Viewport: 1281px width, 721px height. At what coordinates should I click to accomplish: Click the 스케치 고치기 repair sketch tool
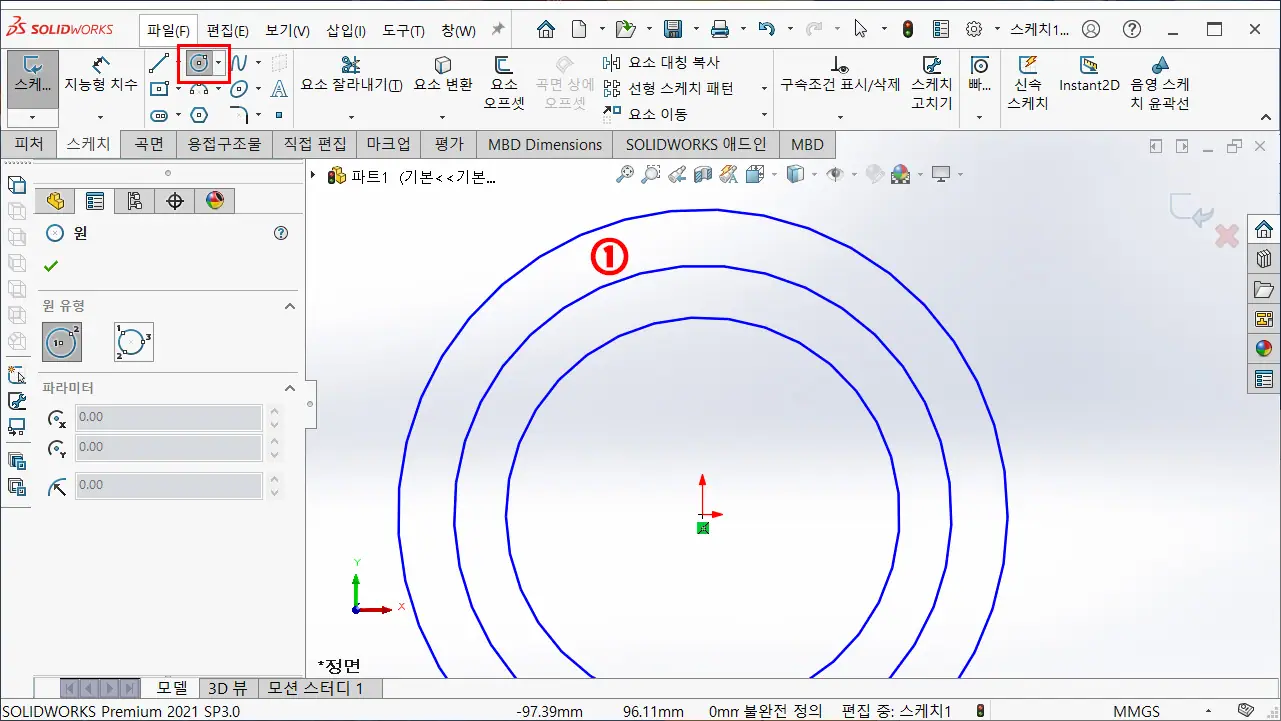tap(931, 82)
